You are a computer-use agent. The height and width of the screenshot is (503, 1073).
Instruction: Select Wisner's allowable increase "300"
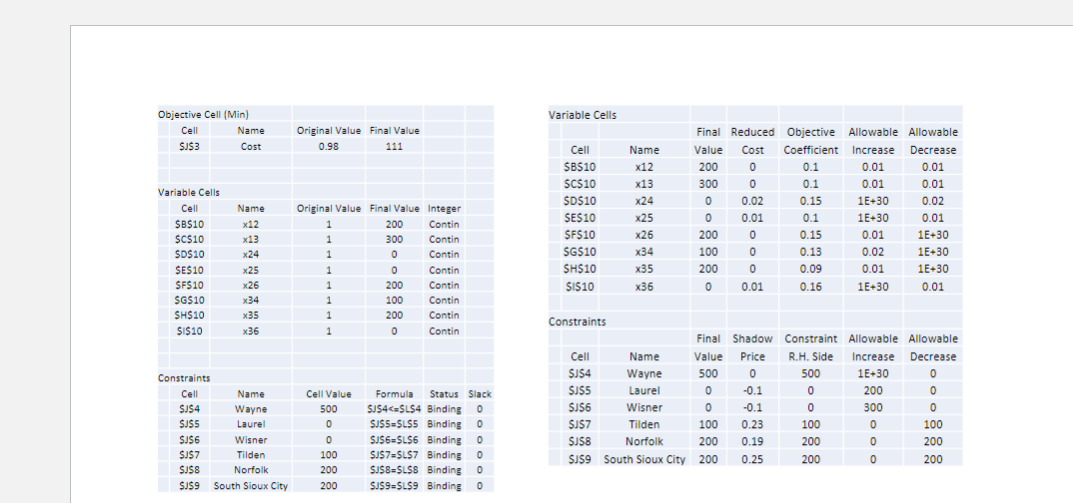(872, 408)
